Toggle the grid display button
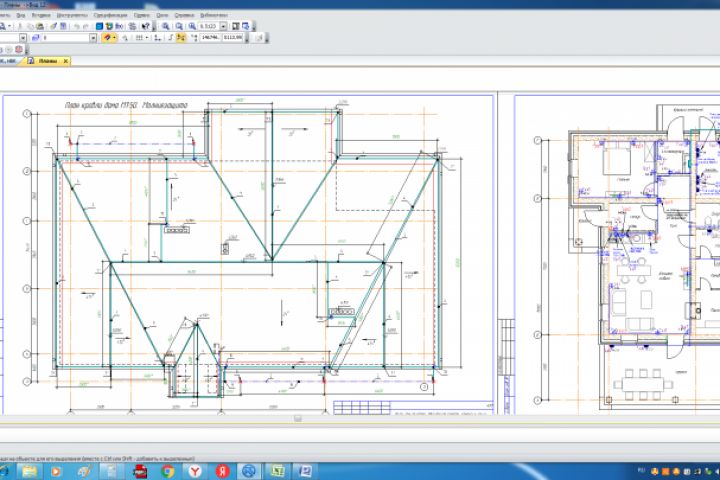 click(x=141, y=37)
